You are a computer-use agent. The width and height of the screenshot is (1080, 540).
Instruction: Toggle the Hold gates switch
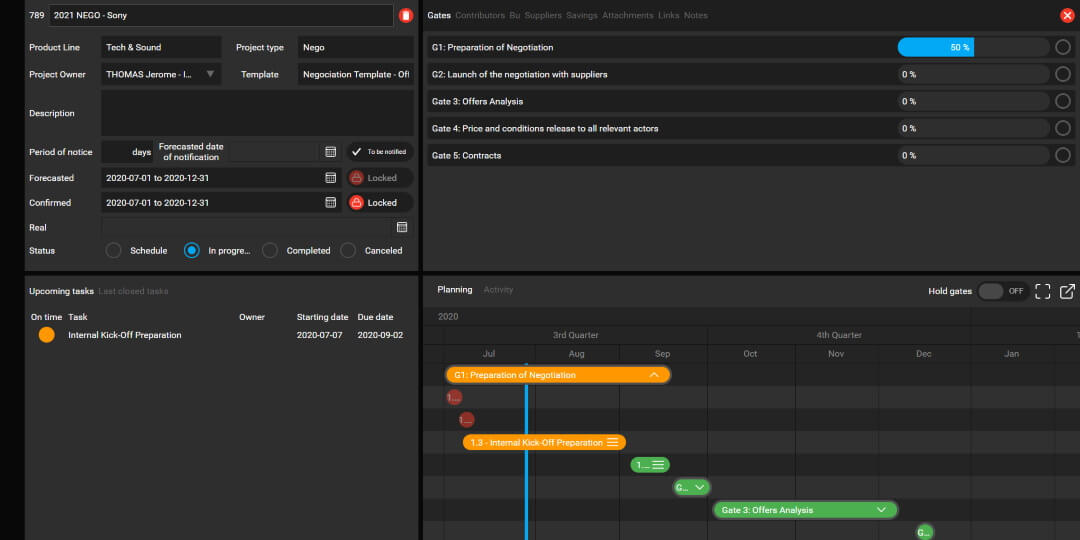[1001, 291]
